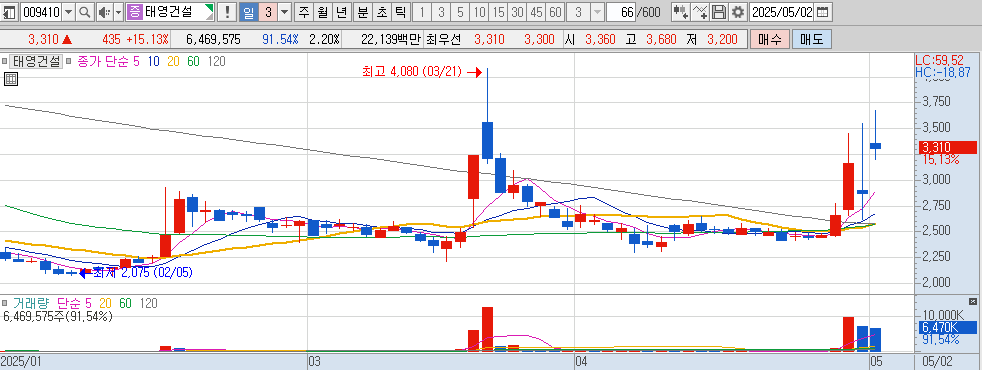This screenshot has width=982, height=370.
Task: Open the calendar date picker icon
Action: click(x=822, y=11)
